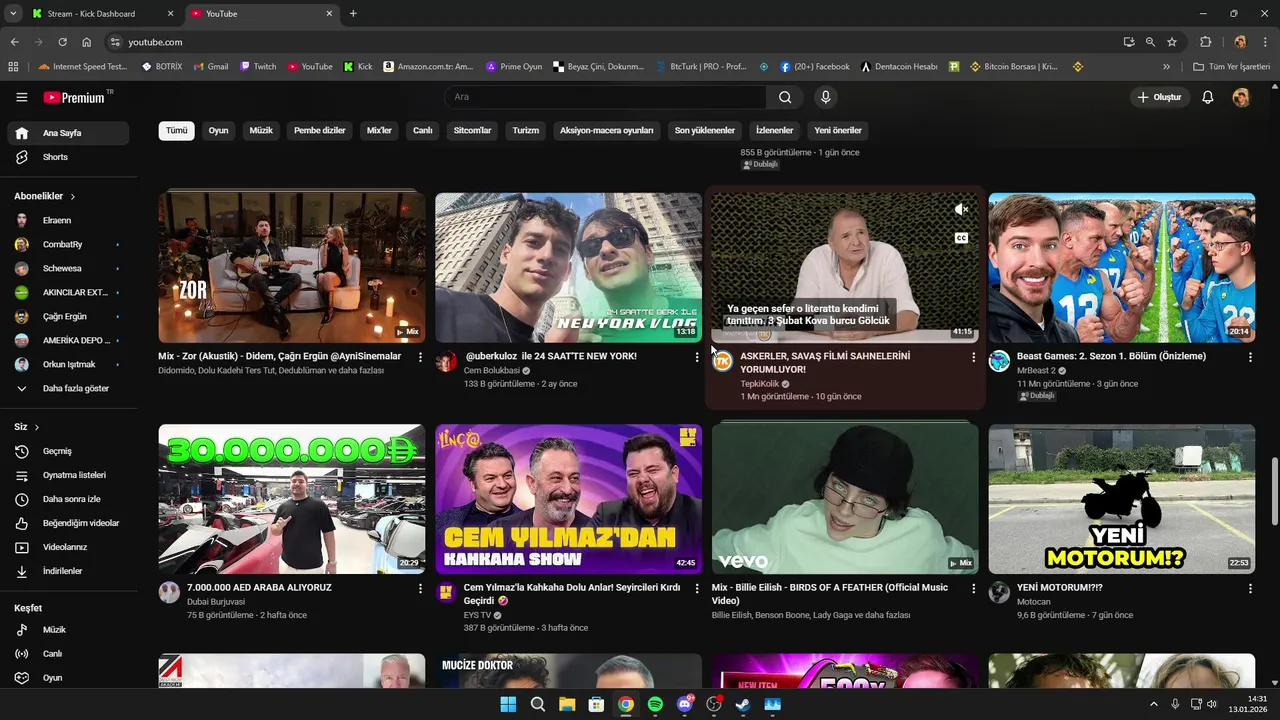The image size is (1280, 720).
Task: Click the browser address bar
Action: (610, 42)
